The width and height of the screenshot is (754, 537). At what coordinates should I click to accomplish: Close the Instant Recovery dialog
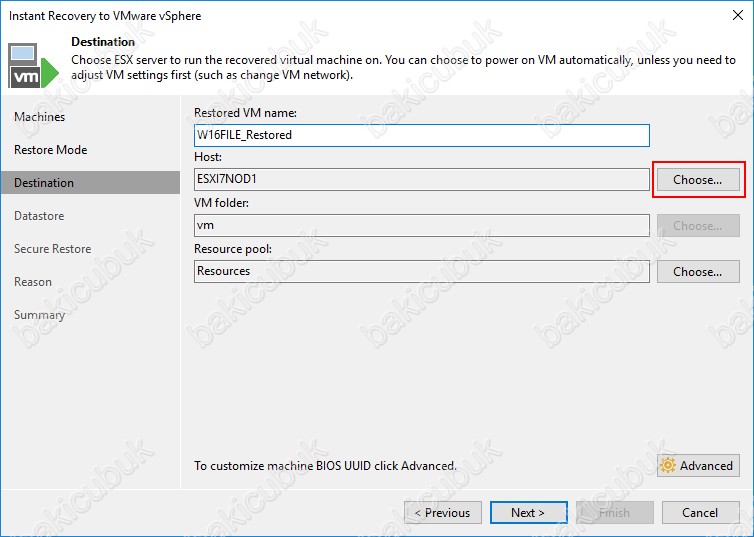[738, 15]
